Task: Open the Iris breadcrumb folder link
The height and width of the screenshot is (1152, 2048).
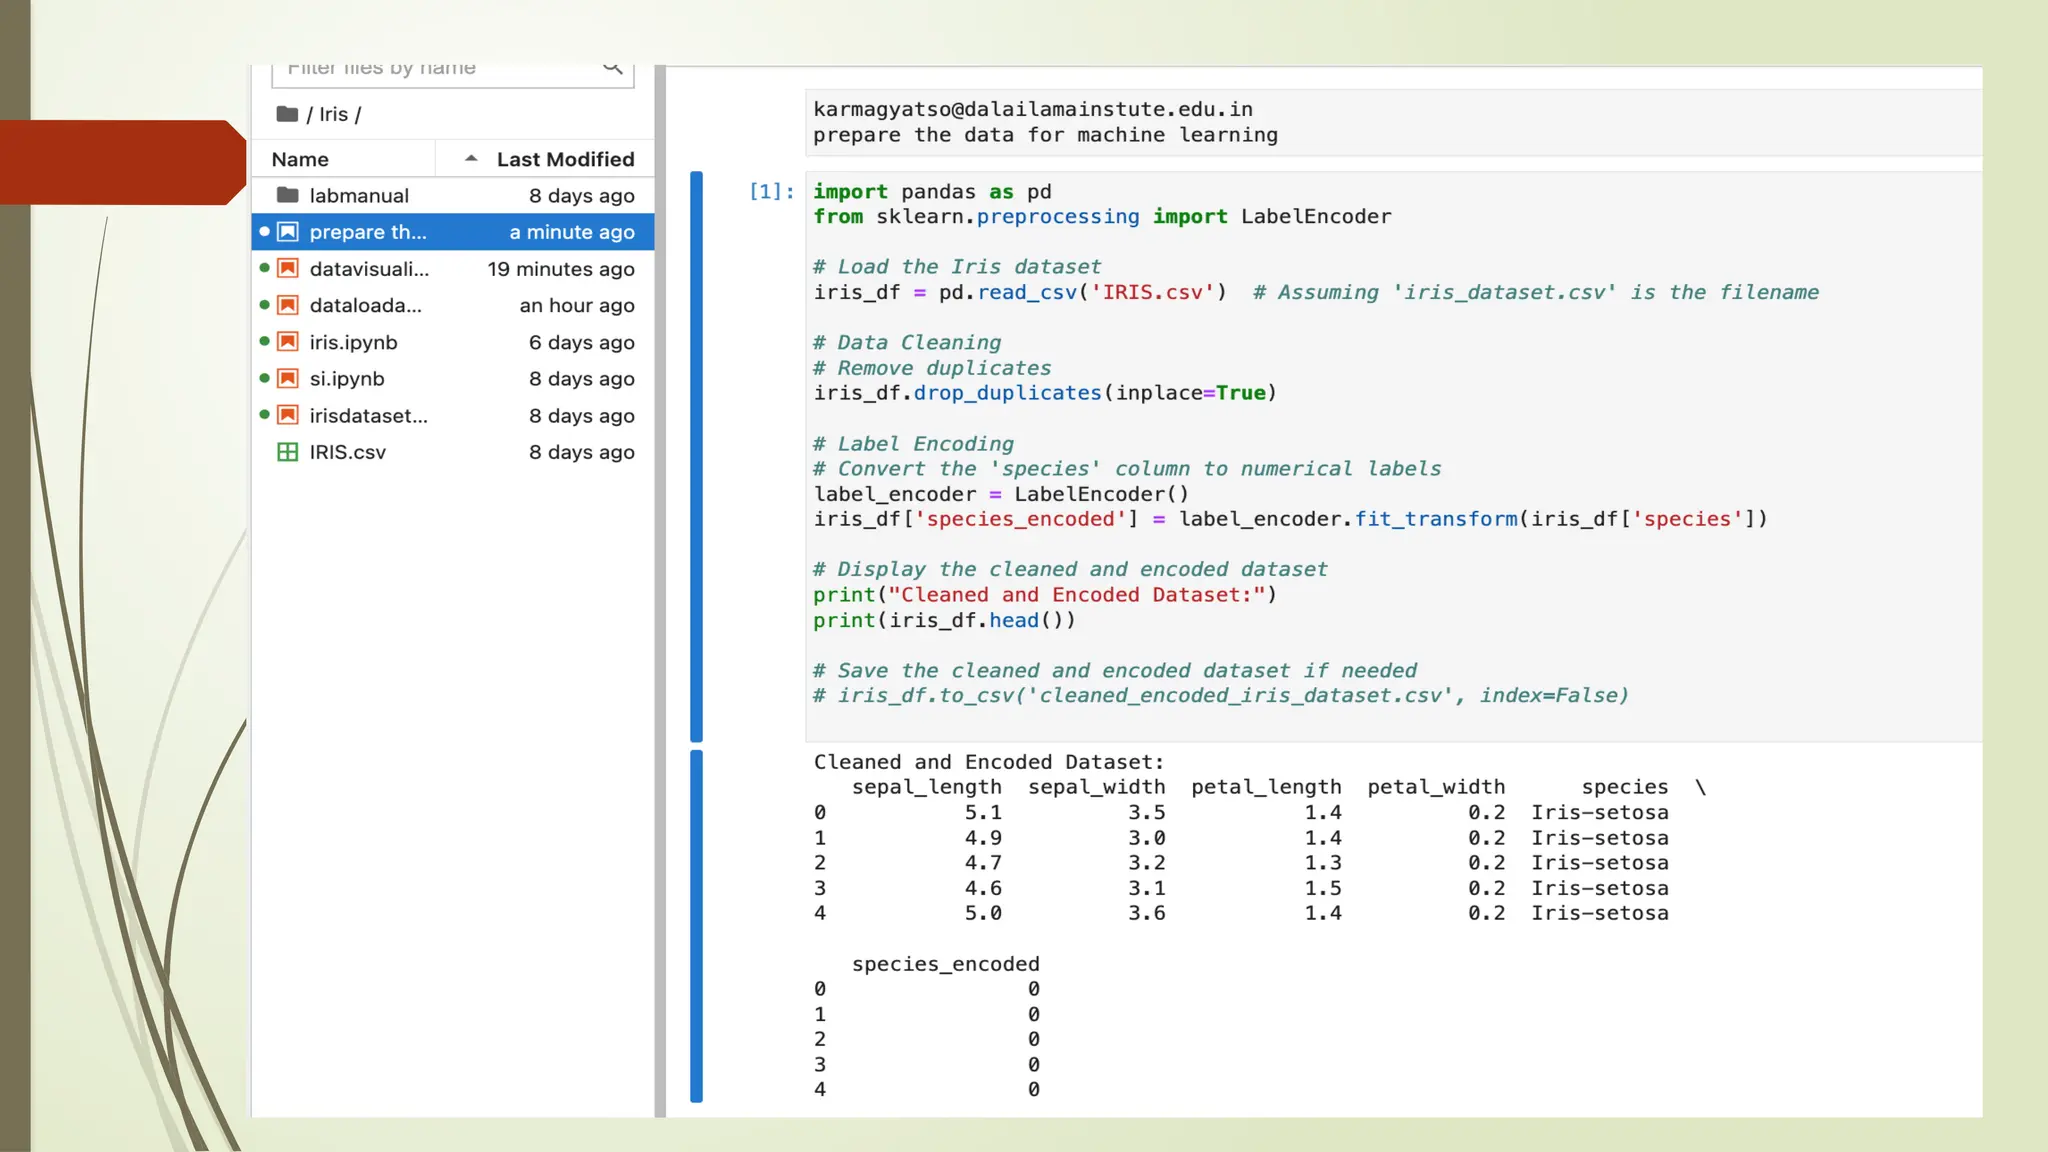Action: point(333,114)
